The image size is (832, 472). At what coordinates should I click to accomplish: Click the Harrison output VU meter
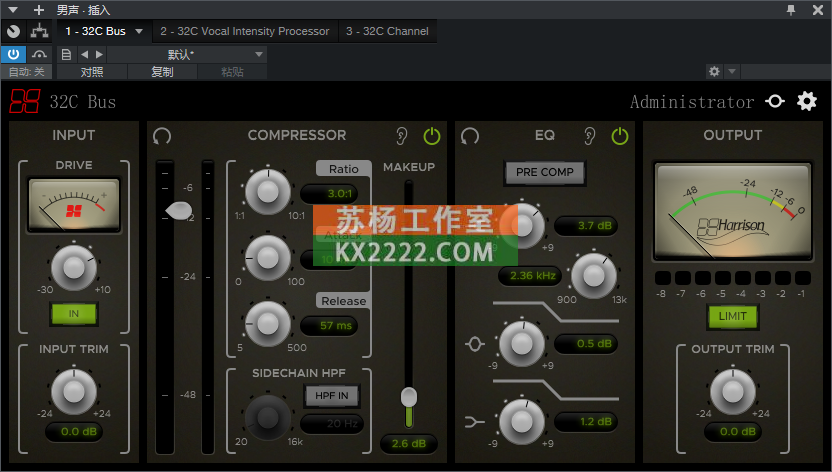pyautogui.click(x=732, y=211)
